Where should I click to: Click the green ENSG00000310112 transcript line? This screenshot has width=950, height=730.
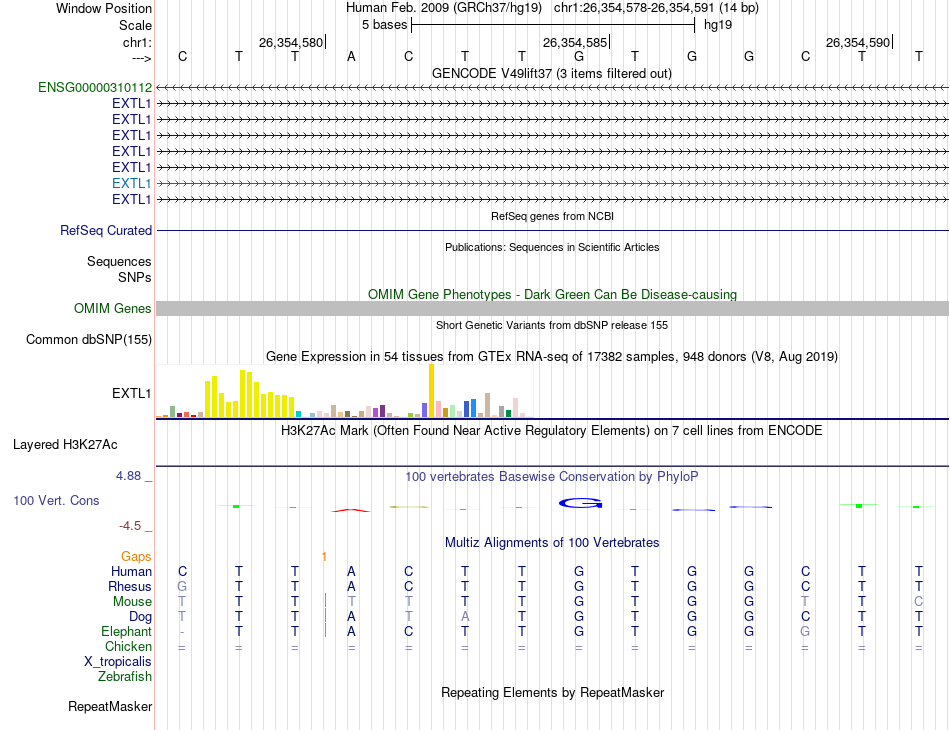click(552, 88)
